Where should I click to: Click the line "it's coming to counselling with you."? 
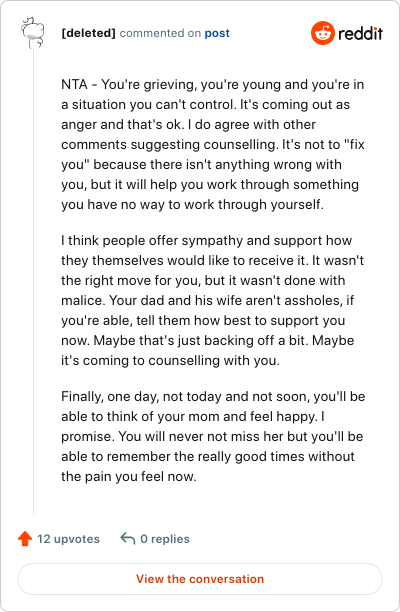(x=171, y=360)
